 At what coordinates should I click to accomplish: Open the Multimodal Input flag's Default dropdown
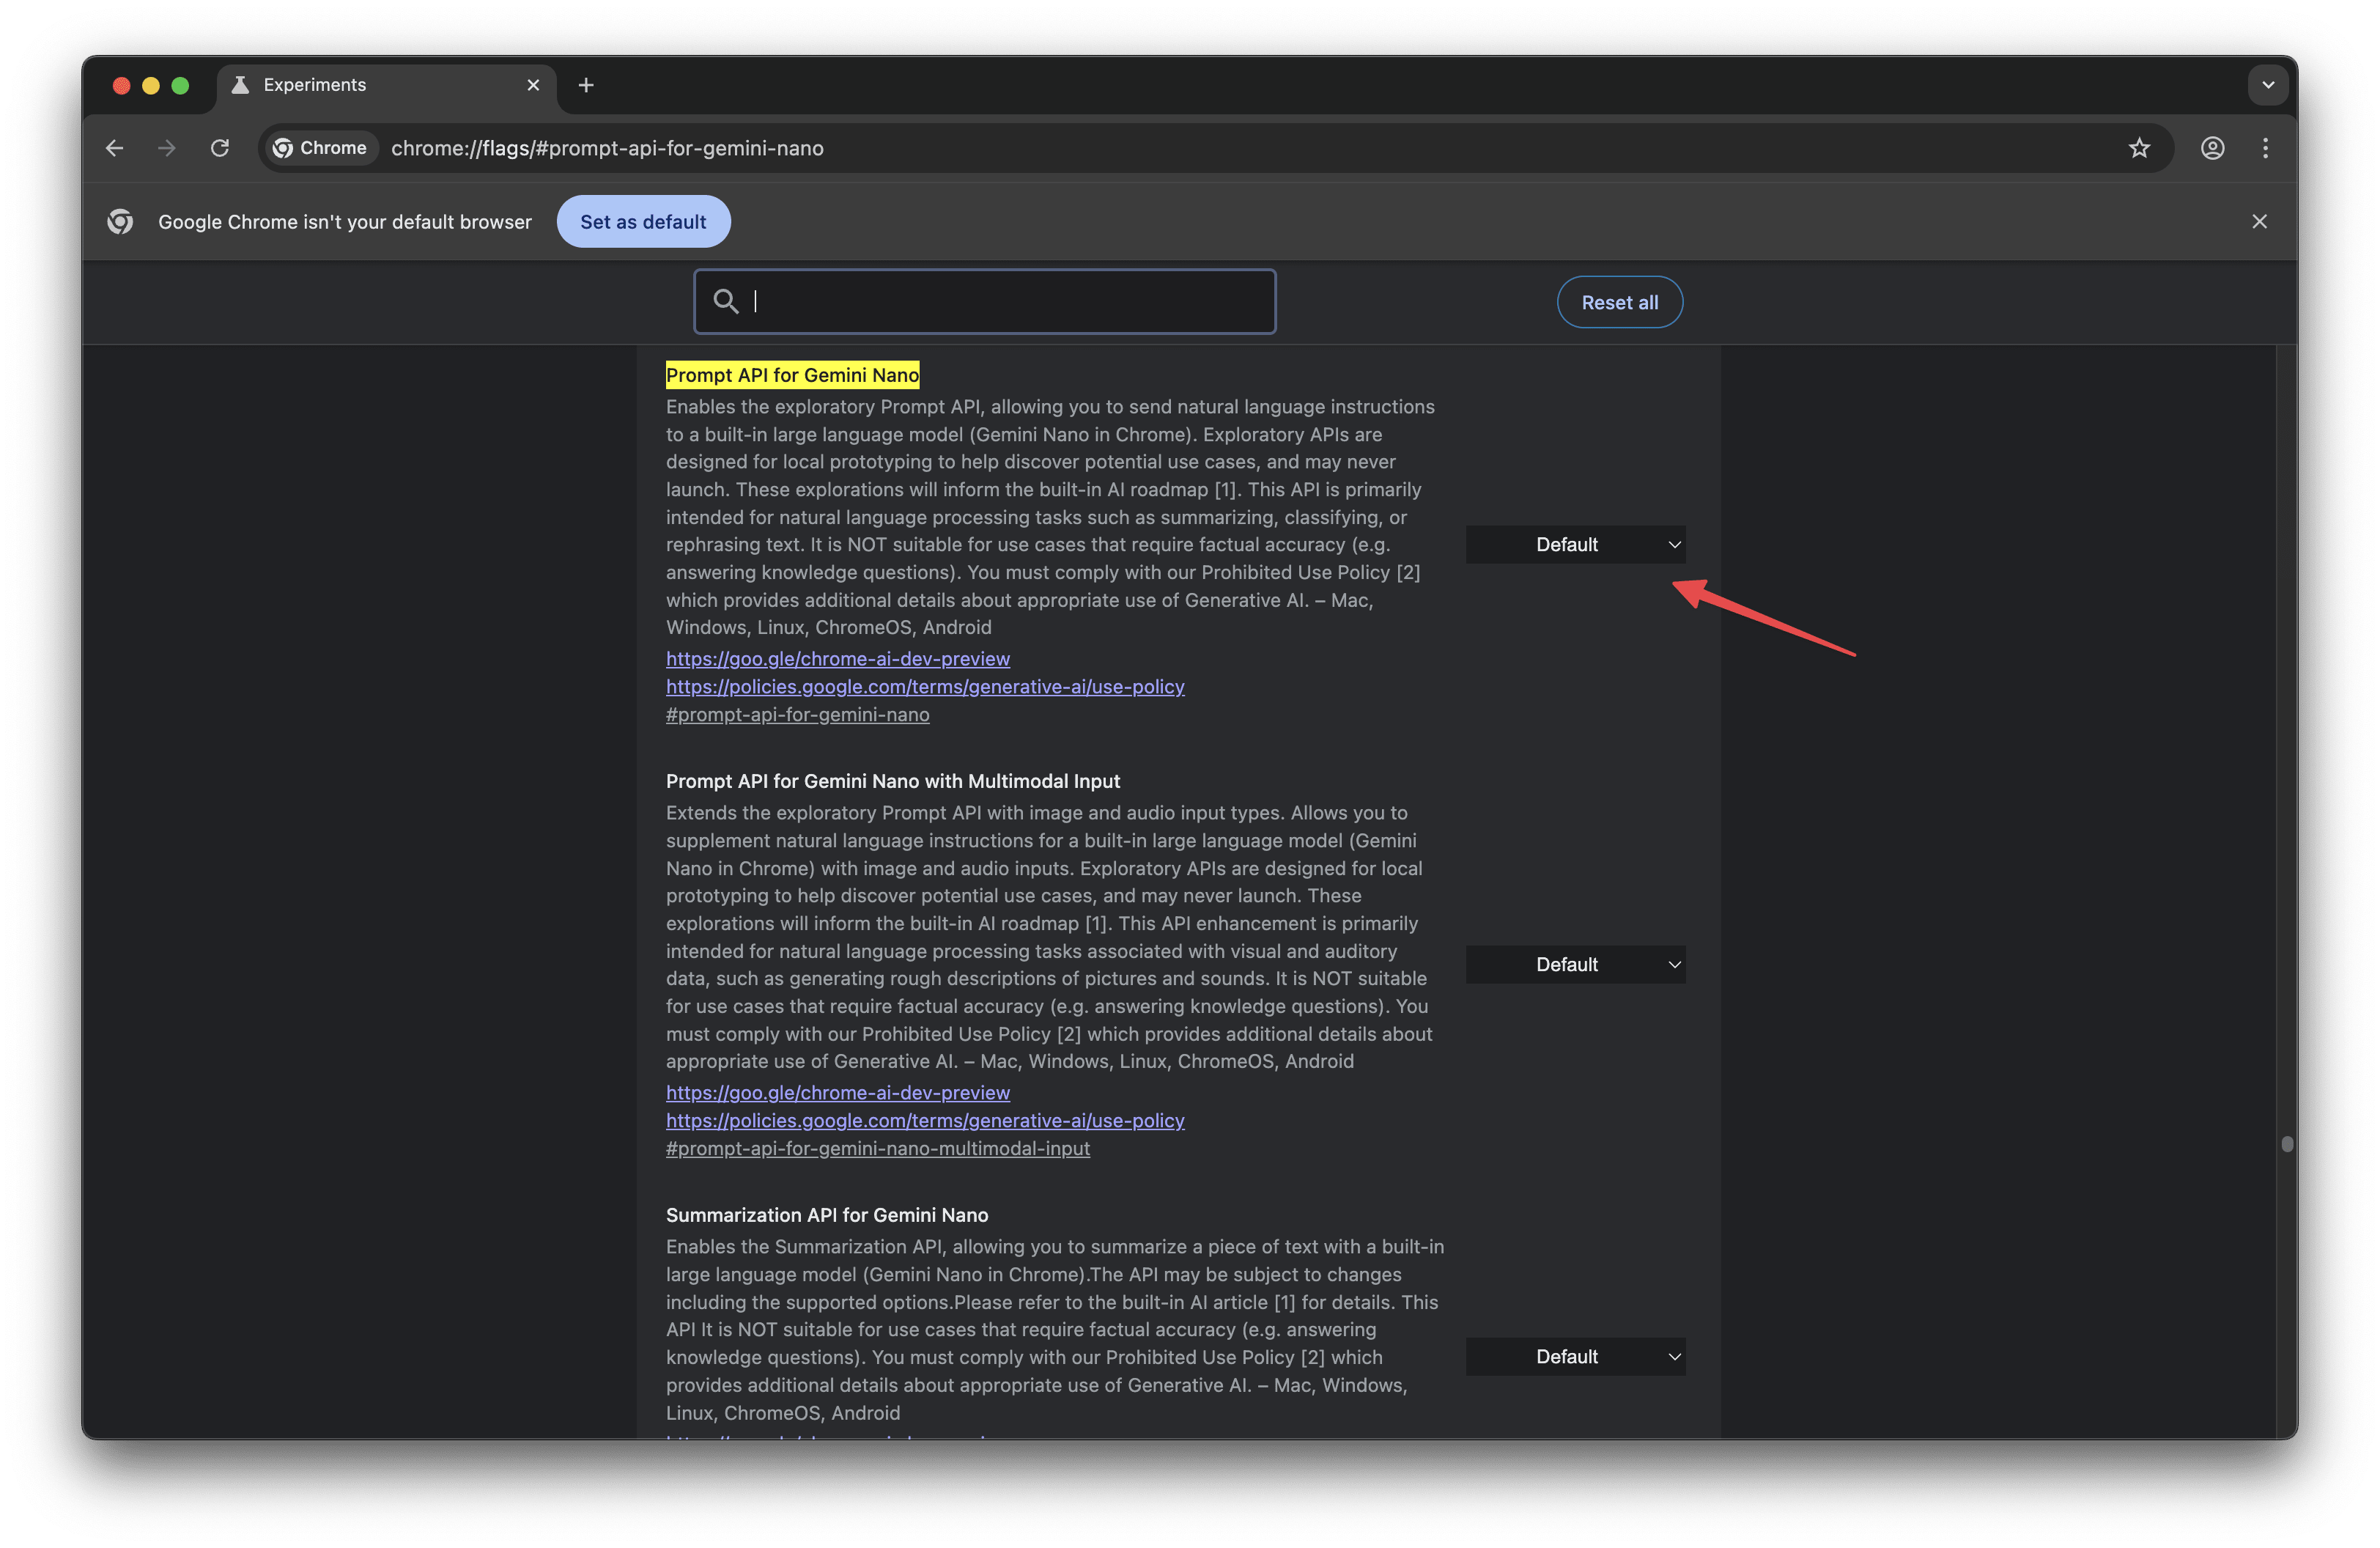(x=1575, y=964)
